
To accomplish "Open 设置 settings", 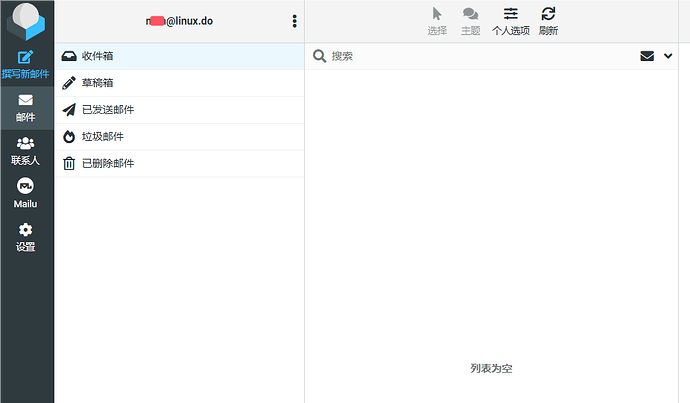I will [26, 237].
